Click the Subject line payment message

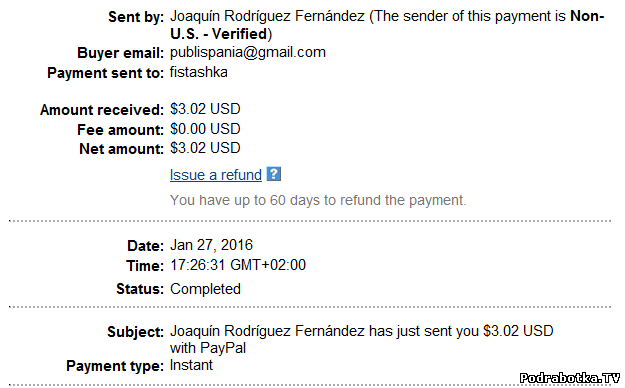click(362, 339)
